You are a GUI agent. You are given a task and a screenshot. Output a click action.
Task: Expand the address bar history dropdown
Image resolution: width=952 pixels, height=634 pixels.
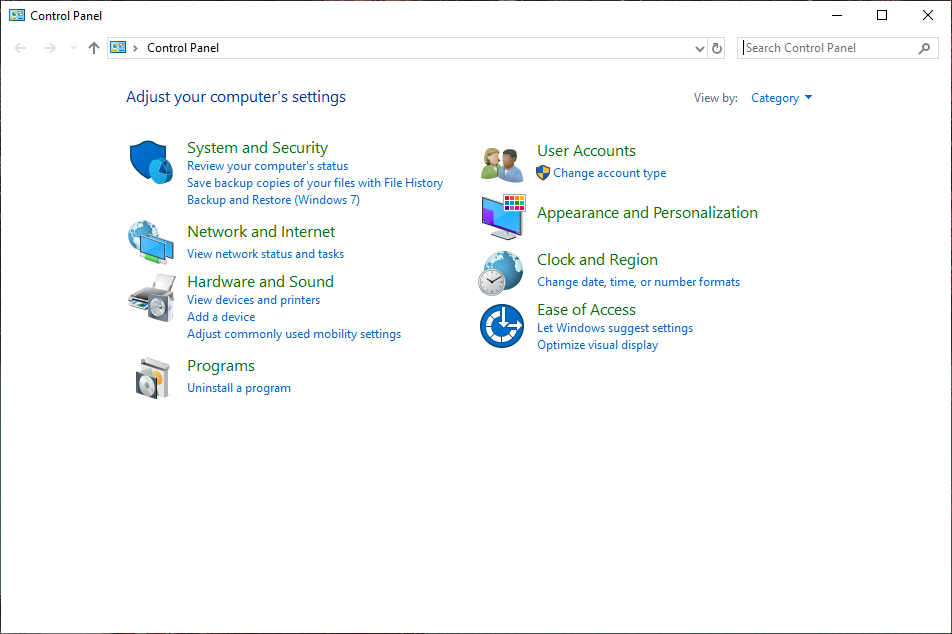[700, 49]
